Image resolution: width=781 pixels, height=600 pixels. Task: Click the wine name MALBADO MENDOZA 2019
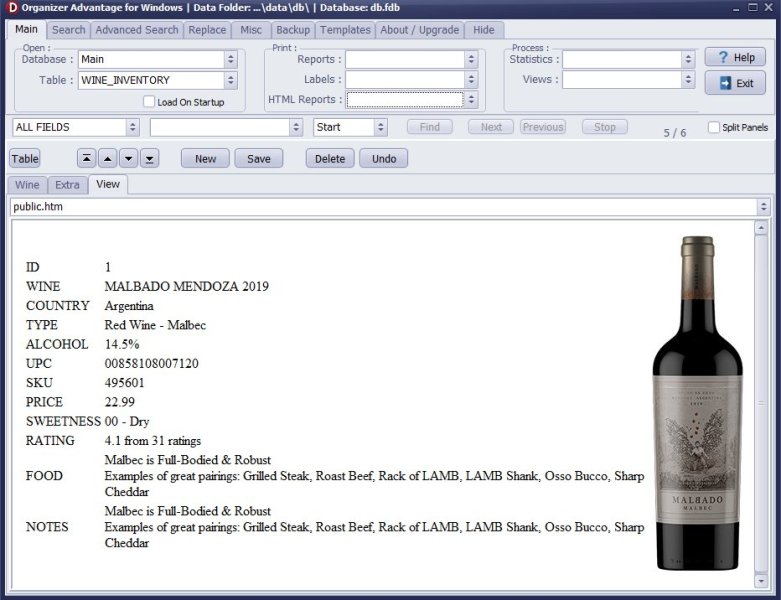point(187,286)
